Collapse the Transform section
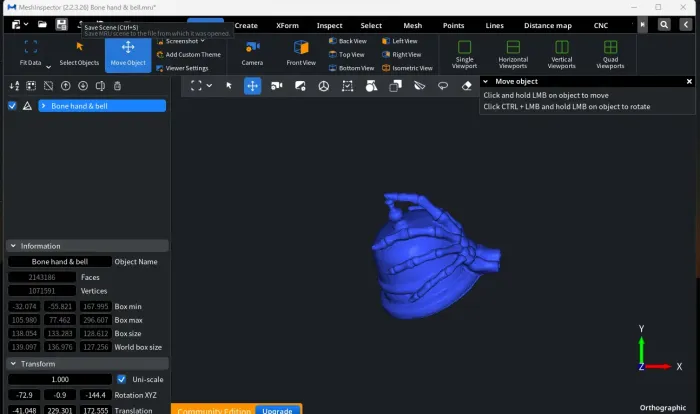This screenshot has width=700, height=414. coord(13,364)
